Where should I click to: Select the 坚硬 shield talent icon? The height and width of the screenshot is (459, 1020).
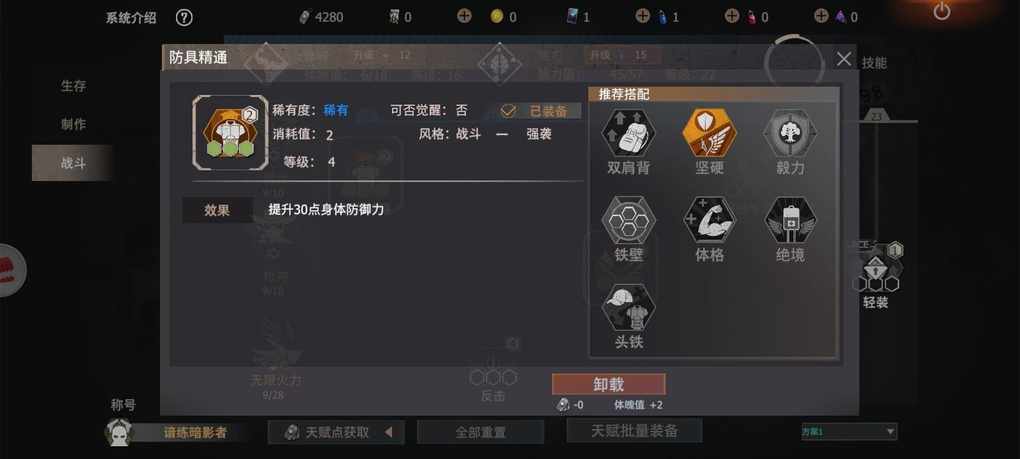pyautogui.click(x=709, y=133)
